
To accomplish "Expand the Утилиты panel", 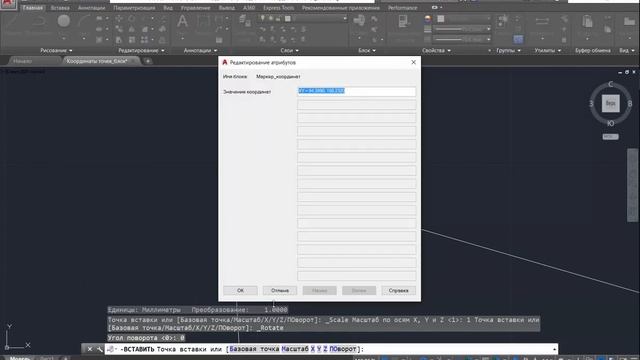I will (548, 50).
